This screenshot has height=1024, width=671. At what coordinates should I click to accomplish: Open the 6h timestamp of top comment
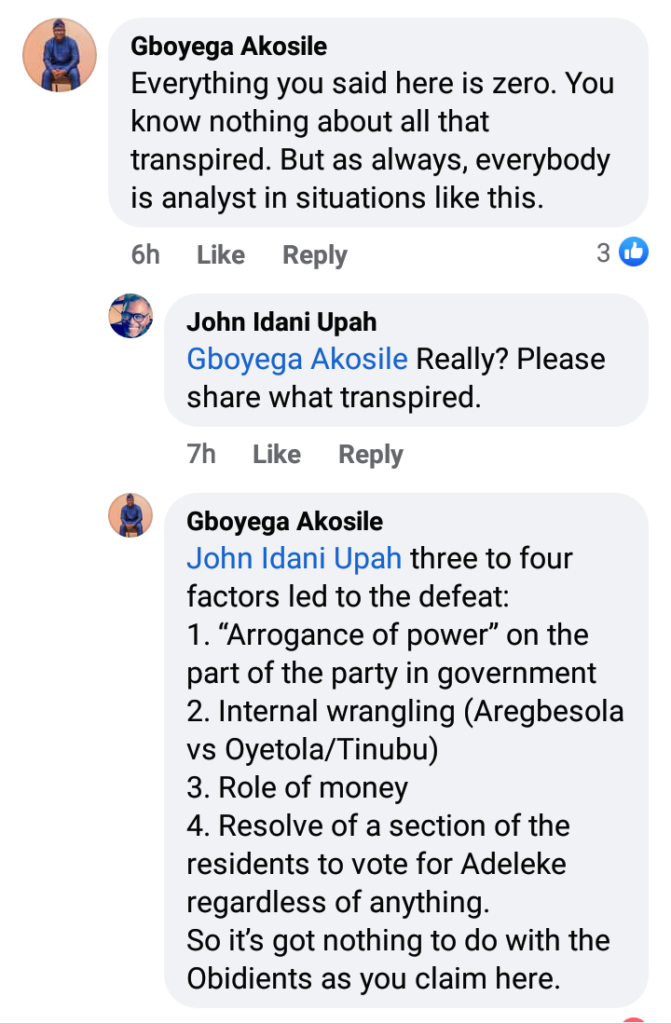[x=145, y=255]
